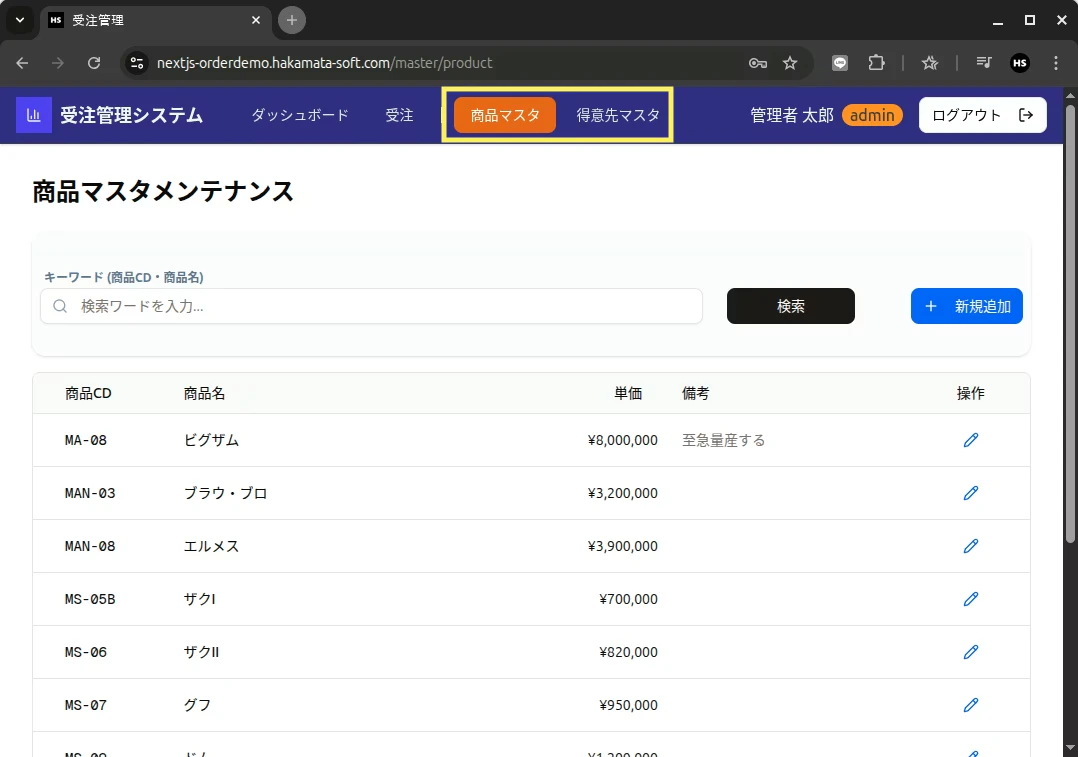Click the admin role badge
Screen dimensions: 1078x757
point(872,115)
